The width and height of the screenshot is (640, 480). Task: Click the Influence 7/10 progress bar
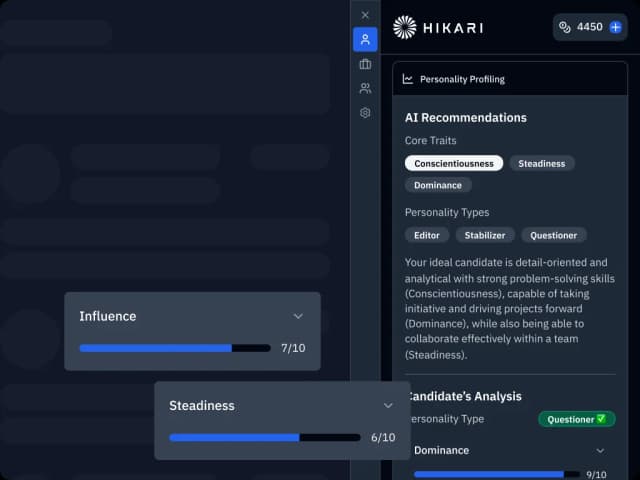[x=175, y=348]
